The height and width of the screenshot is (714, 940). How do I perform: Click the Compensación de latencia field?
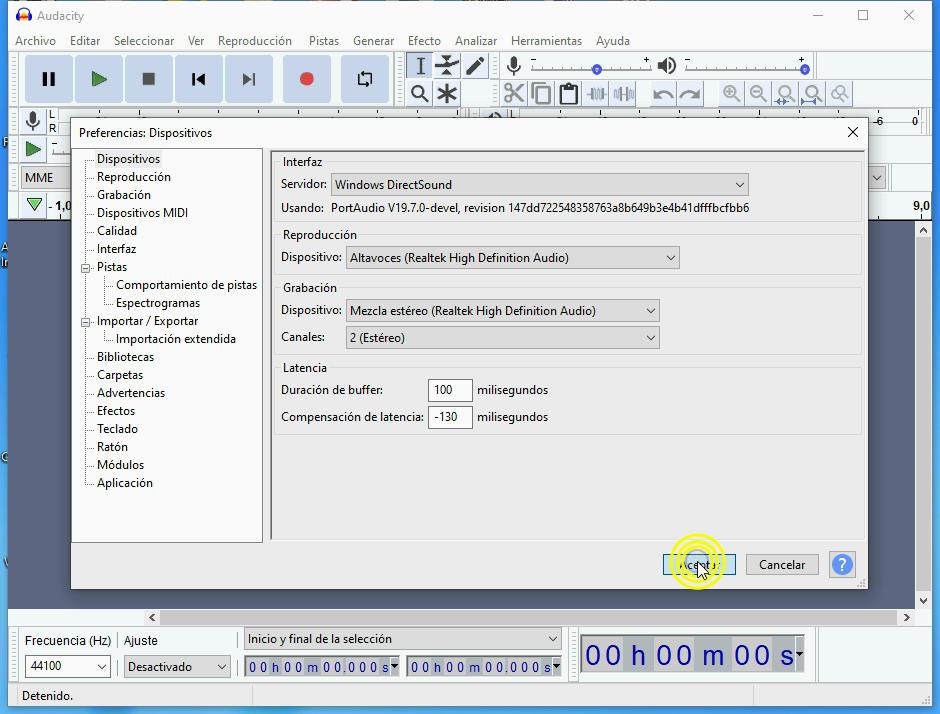[450, 417]
